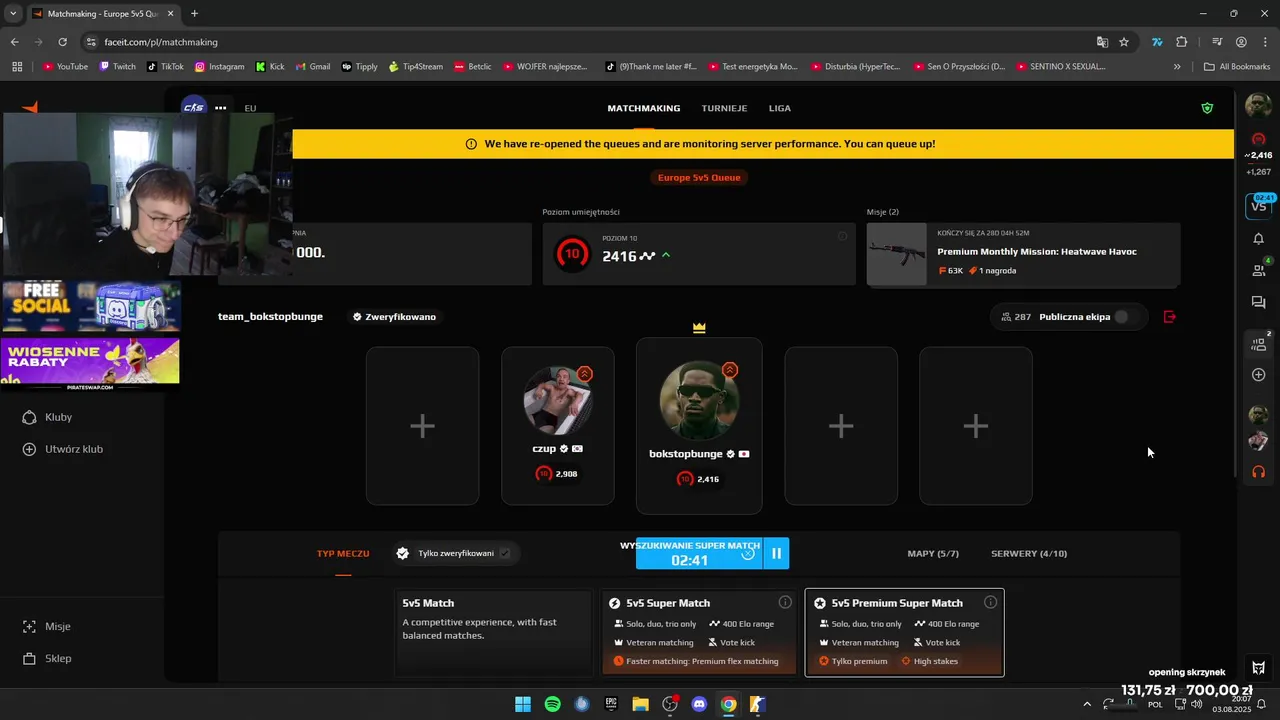Viewport: 1280px width, 720px height.
Task: Open the chat messages icon
Action: click(1258, 302)
